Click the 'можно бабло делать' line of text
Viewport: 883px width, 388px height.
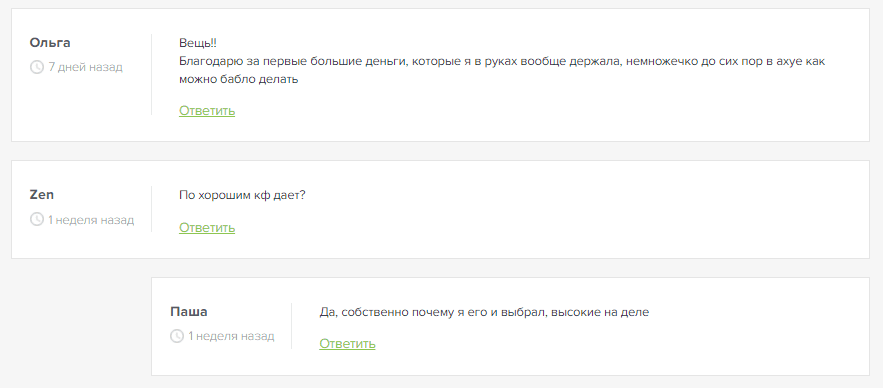click(238, 79)
